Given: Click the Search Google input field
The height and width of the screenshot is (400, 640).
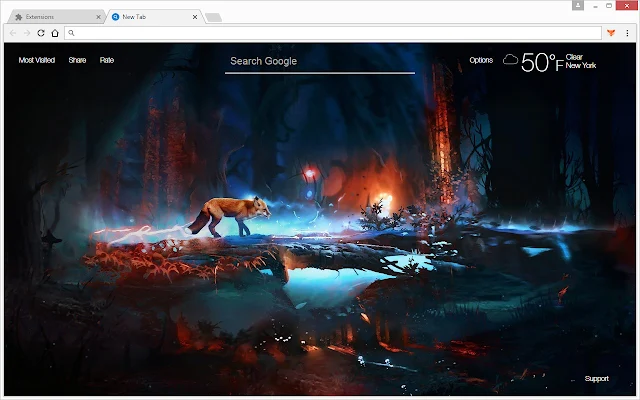Looking at the screenshot, I should click(320, 62).
